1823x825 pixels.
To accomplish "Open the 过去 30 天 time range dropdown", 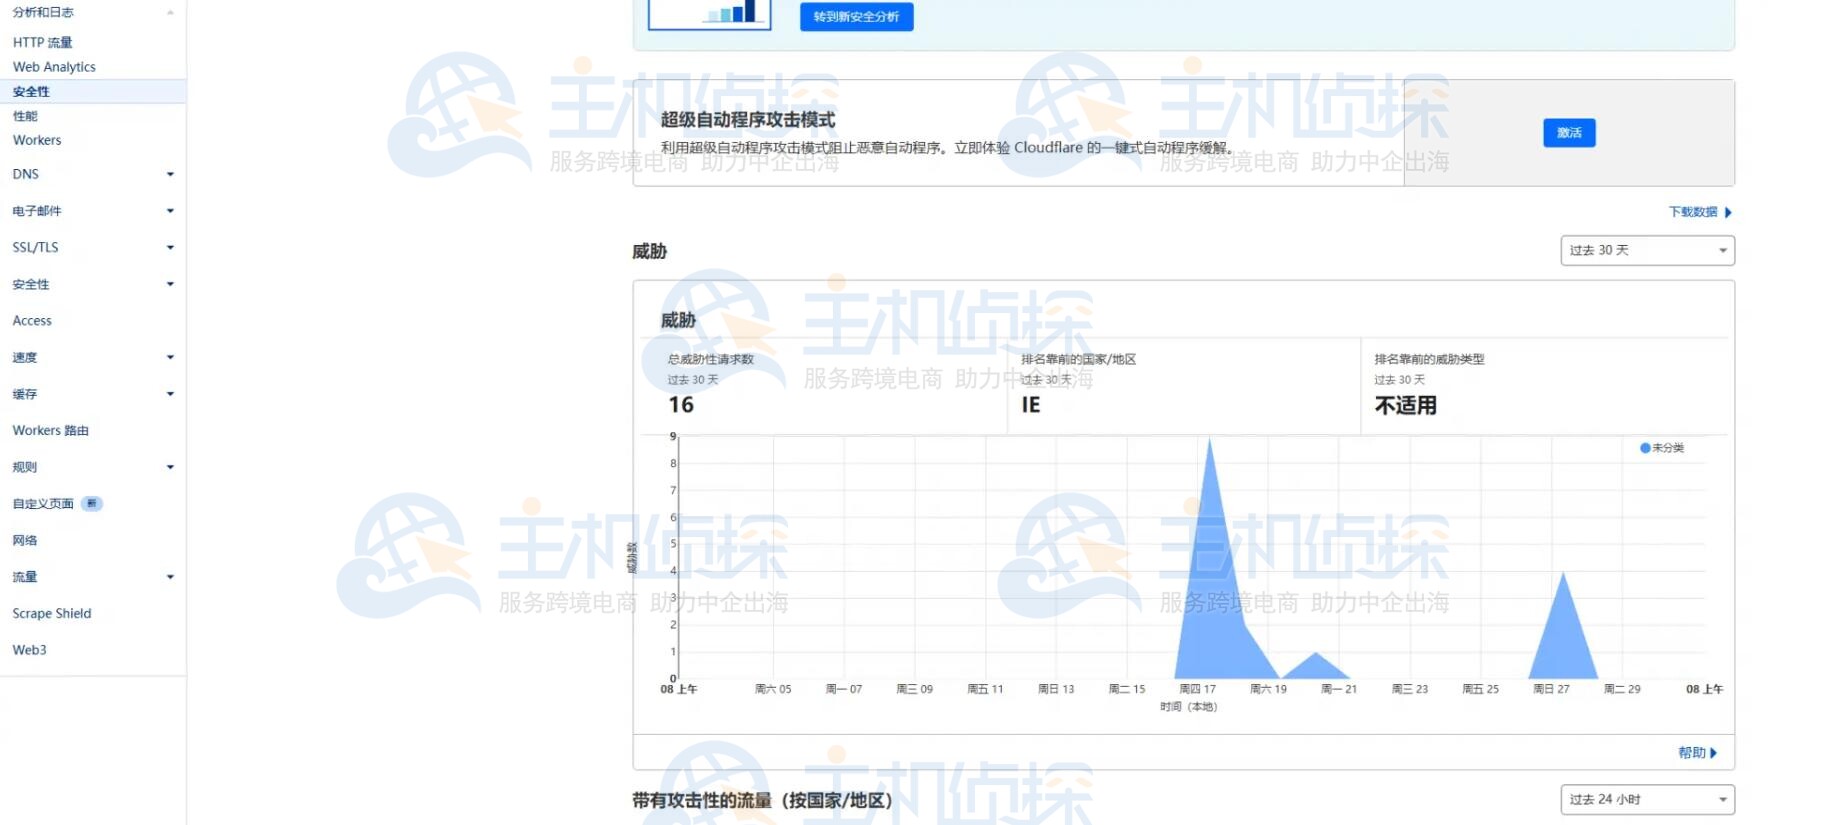I will click(1646, 250).
